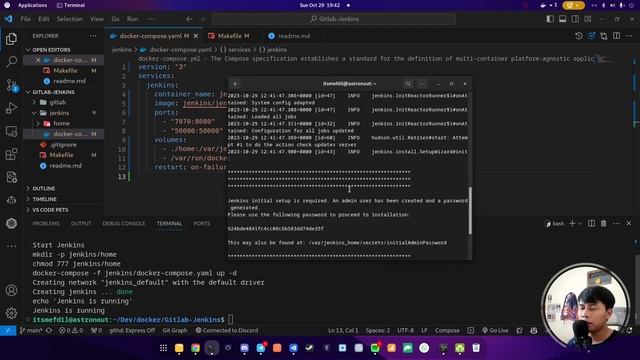Image resolution: width=640 pixels, height=360 pixels.
Task: Click search icon in floating terminal window
Action: 408,84
